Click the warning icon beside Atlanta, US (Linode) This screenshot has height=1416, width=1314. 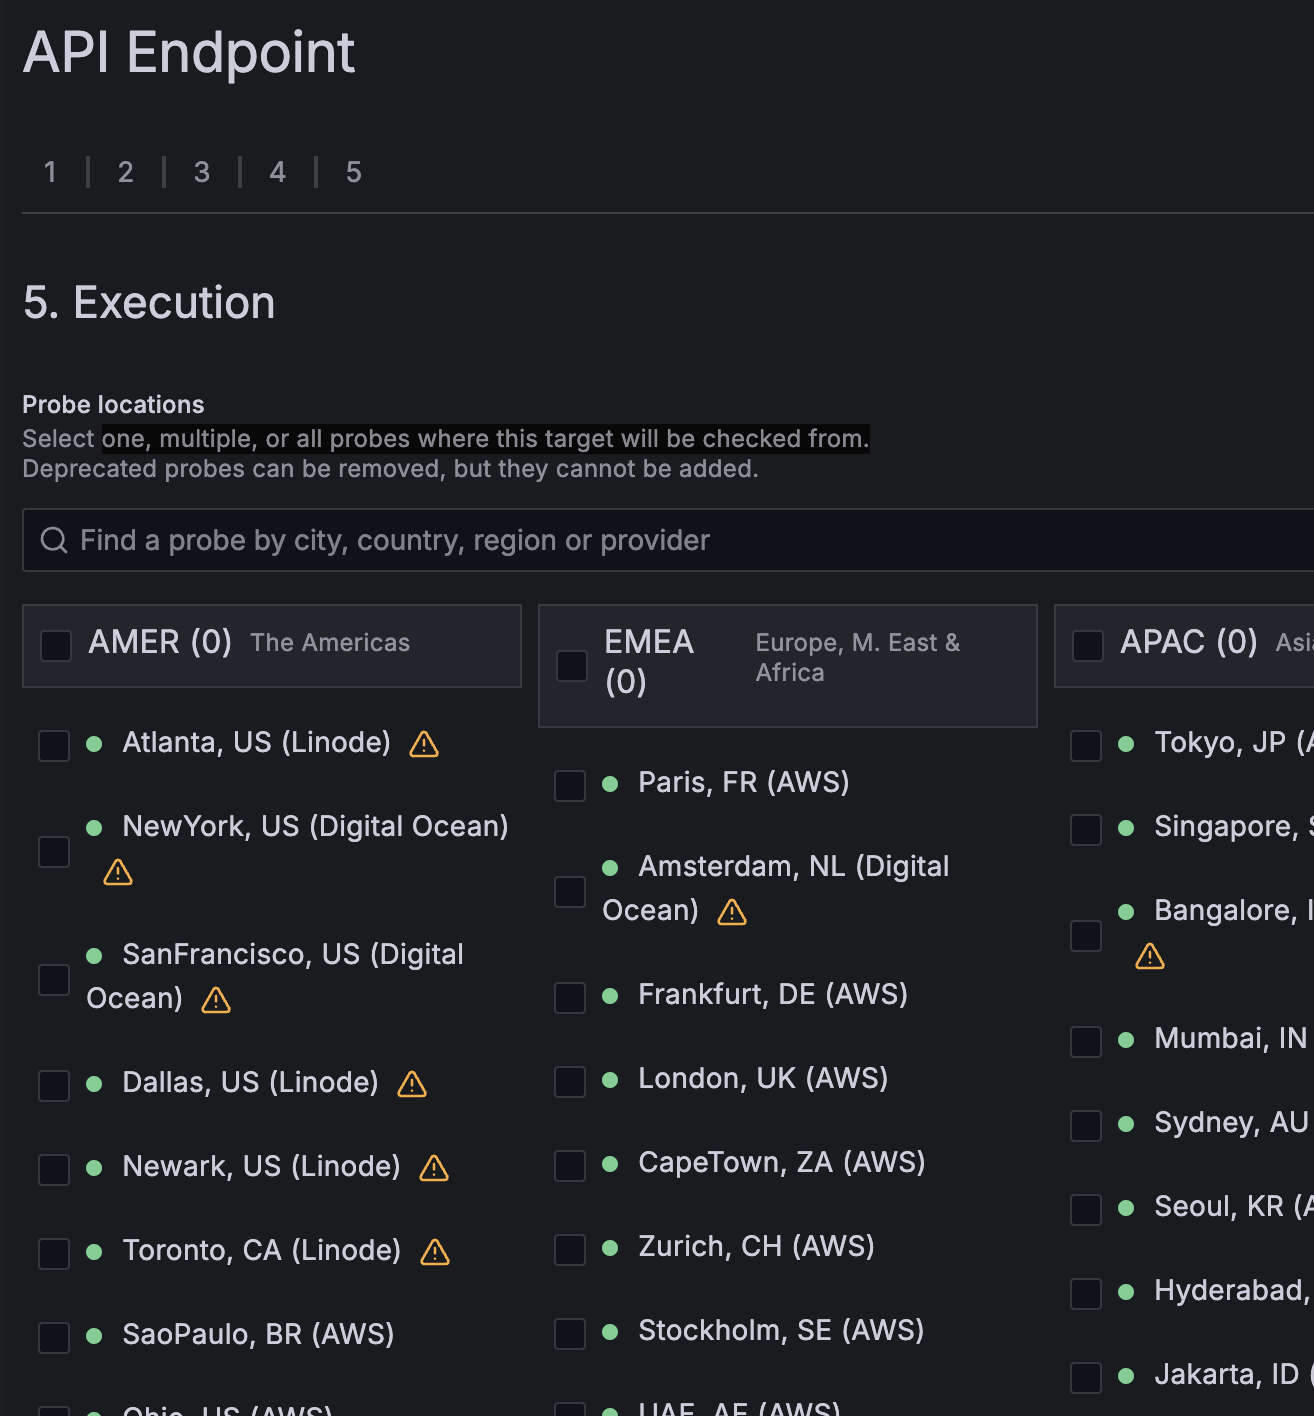423,744
